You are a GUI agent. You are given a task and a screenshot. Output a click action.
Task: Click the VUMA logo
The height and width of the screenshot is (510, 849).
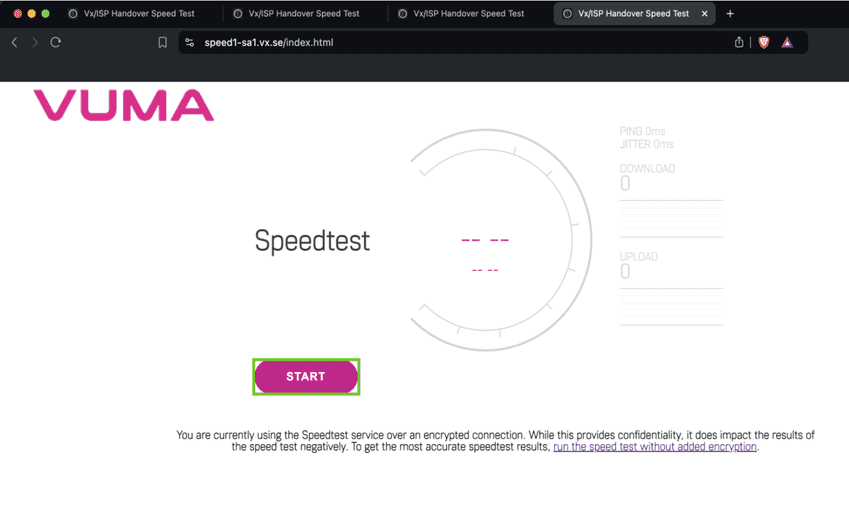click(124, 106)
